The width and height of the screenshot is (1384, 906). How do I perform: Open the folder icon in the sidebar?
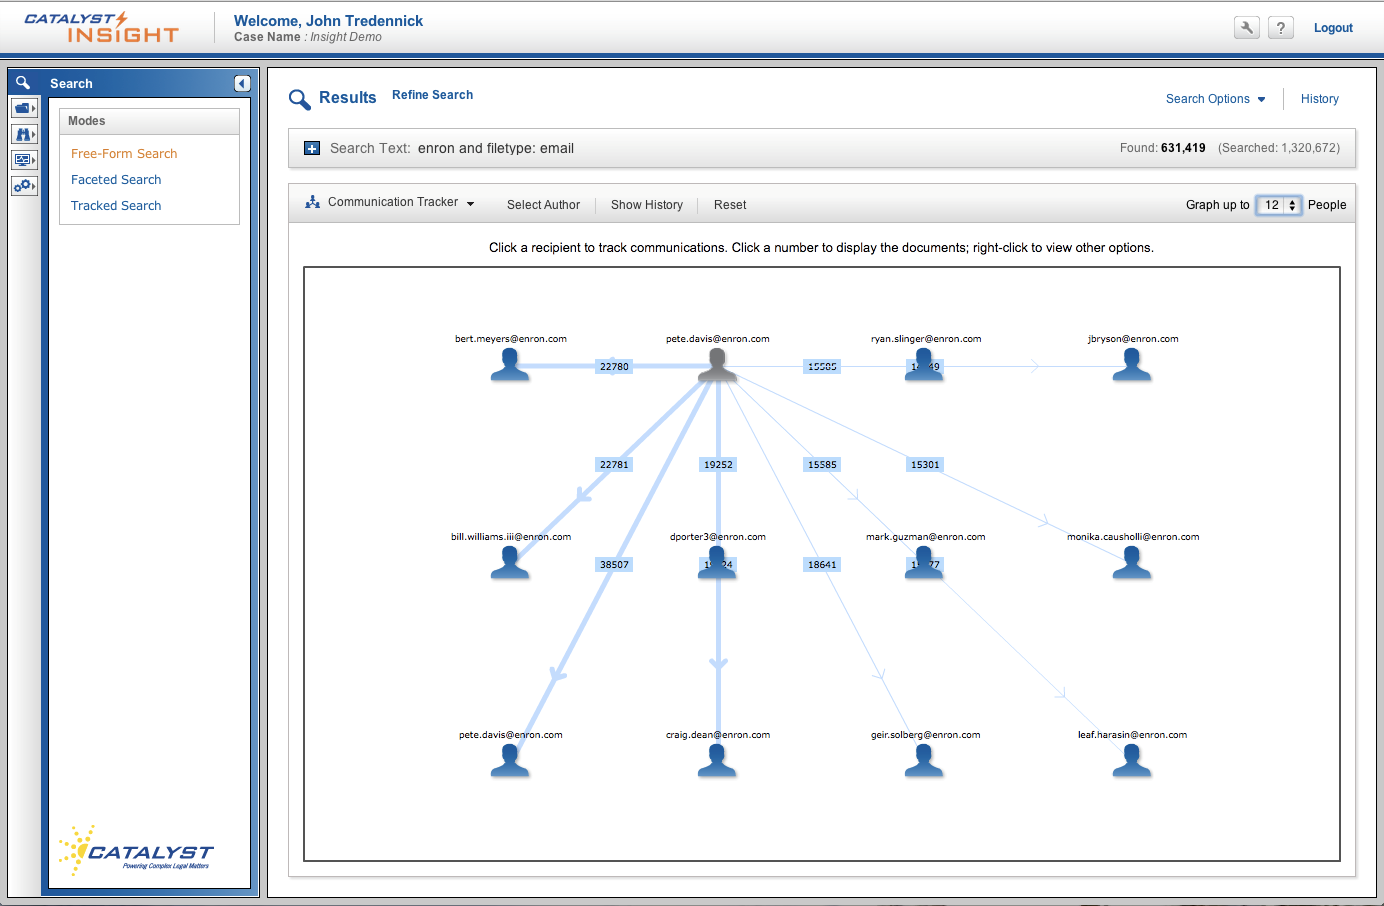(x=24, y=108)
